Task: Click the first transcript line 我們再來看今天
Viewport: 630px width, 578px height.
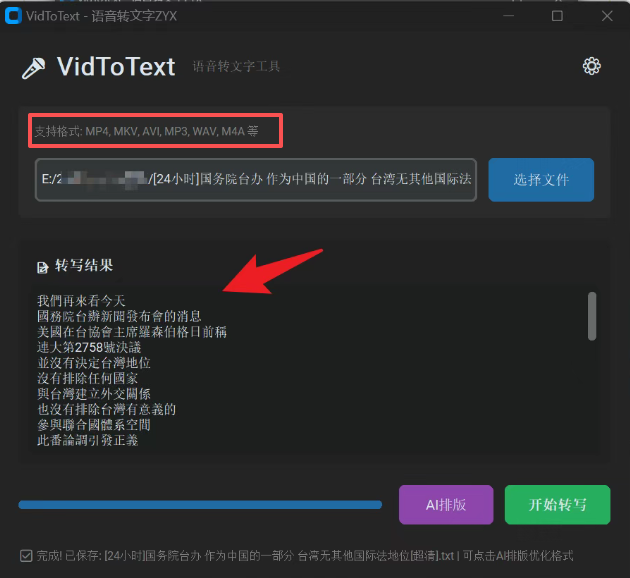Action: tap(82, 300)
